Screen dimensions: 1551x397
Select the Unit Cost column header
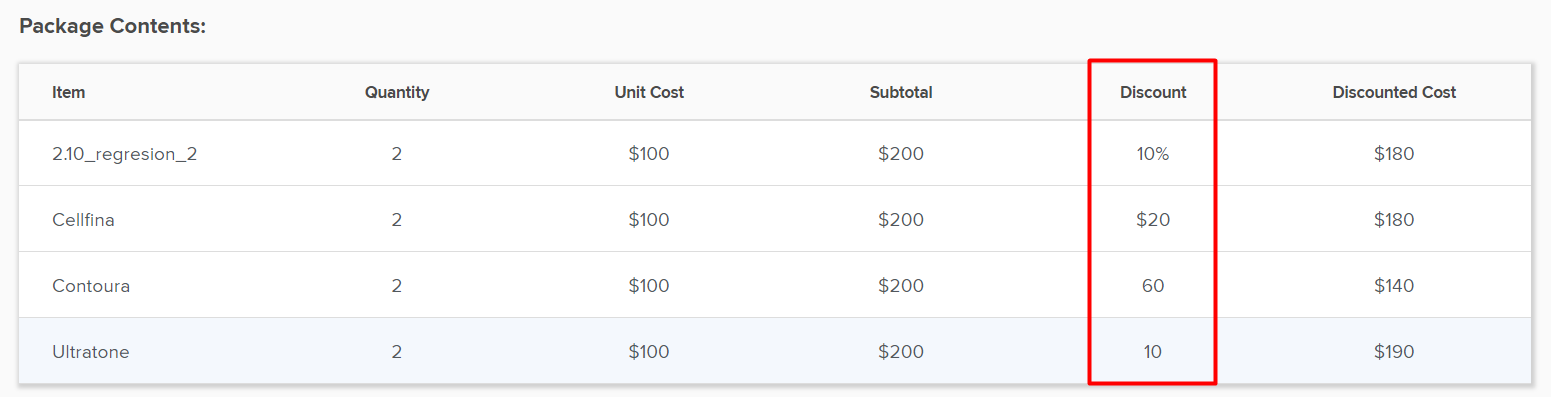pos(649,92)
